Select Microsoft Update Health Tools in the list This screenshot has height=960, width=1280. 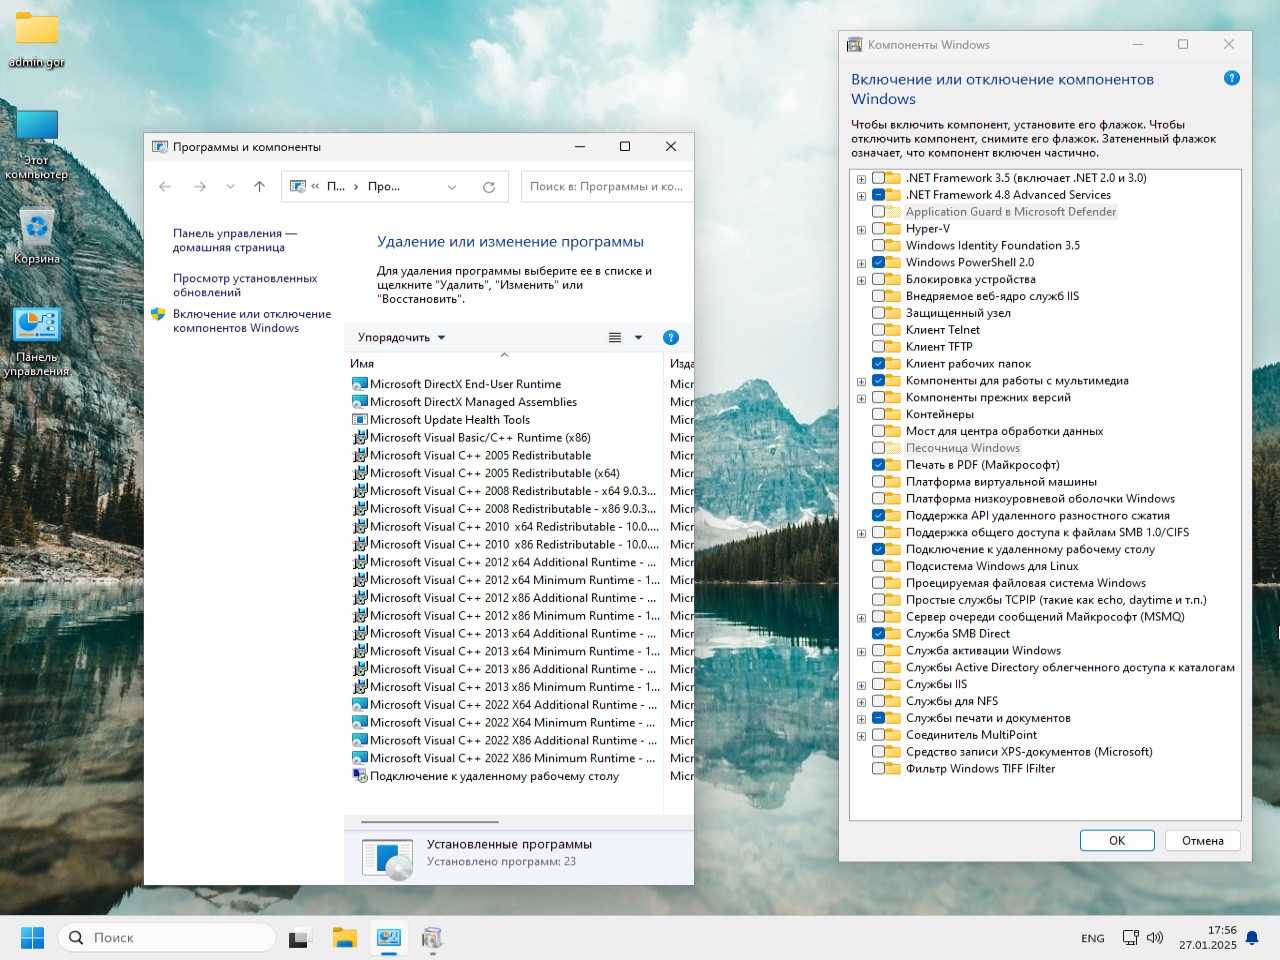[449, 420]
